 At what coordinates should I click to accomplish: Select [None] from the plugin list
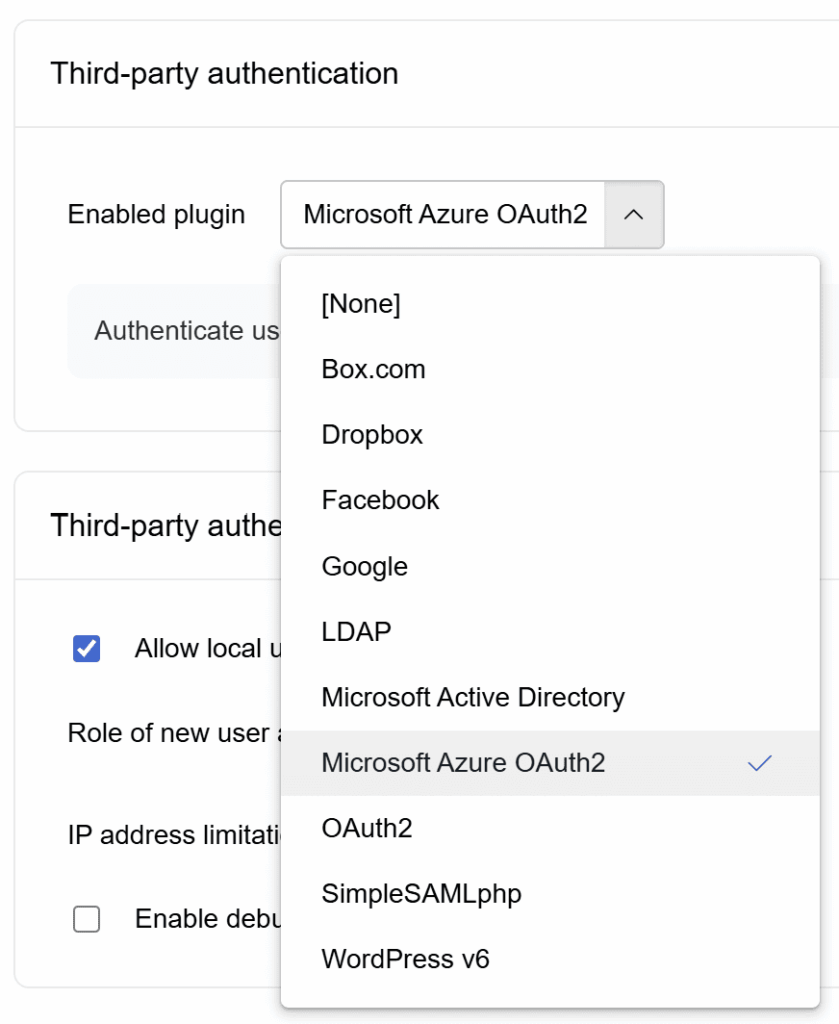point(361,304)
